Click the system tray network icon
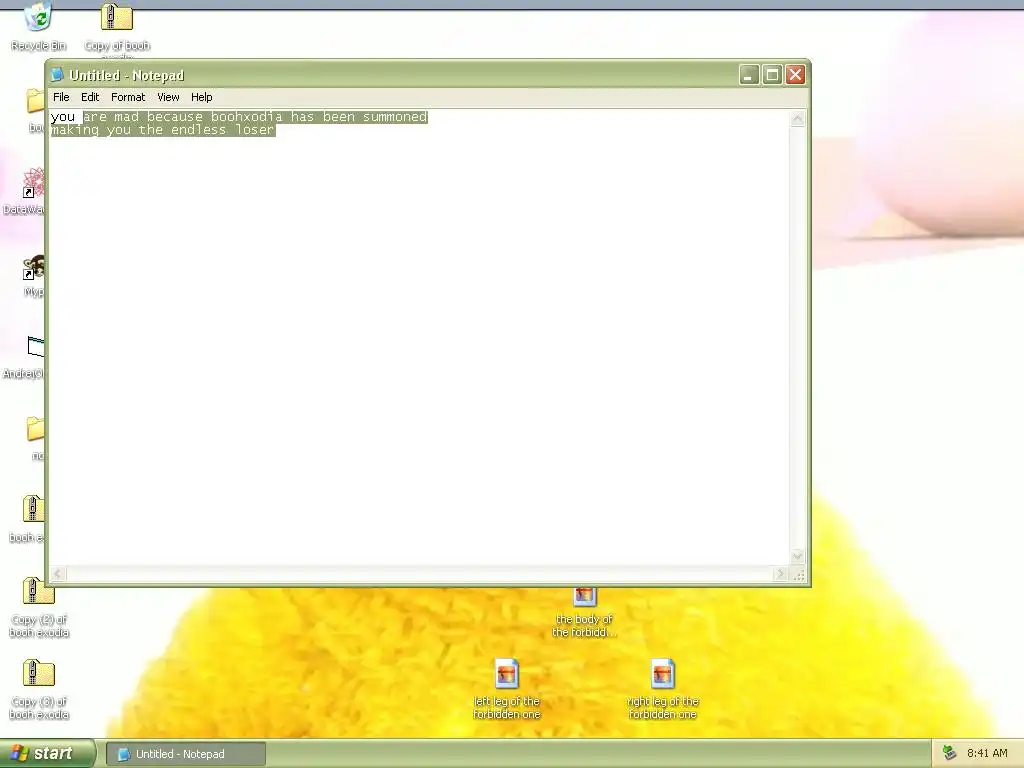1024x768 pixels. [949, 753]
